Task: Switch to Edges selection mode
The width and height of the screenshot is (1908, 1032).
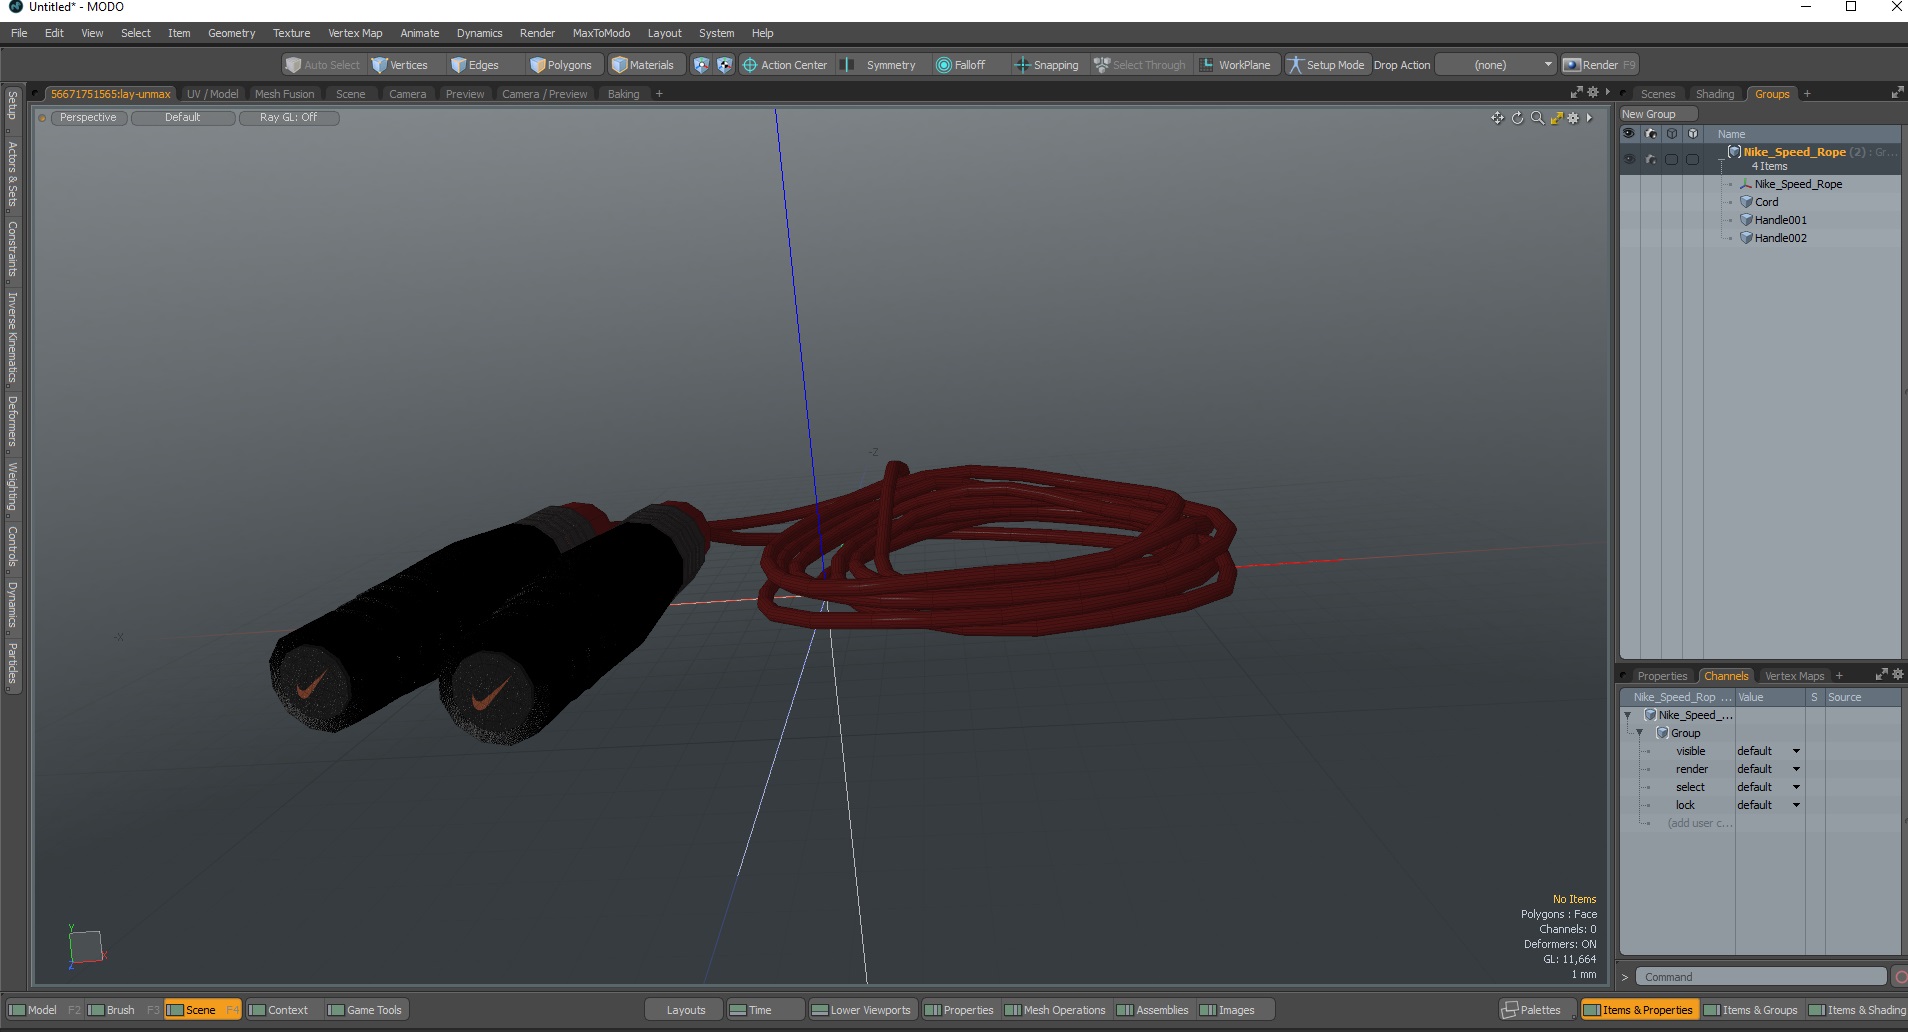Action: click(x=476, y=65)
